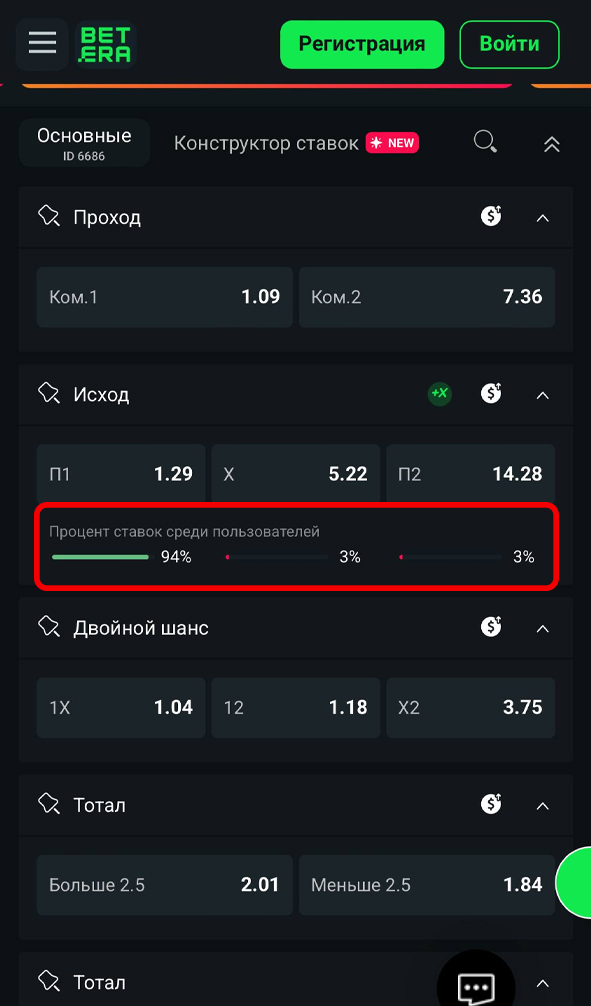Screen dimensions: 591x1006
Task: Tap the cashout dollar icon in Двойной шанс
Action: tap(492, 627)
